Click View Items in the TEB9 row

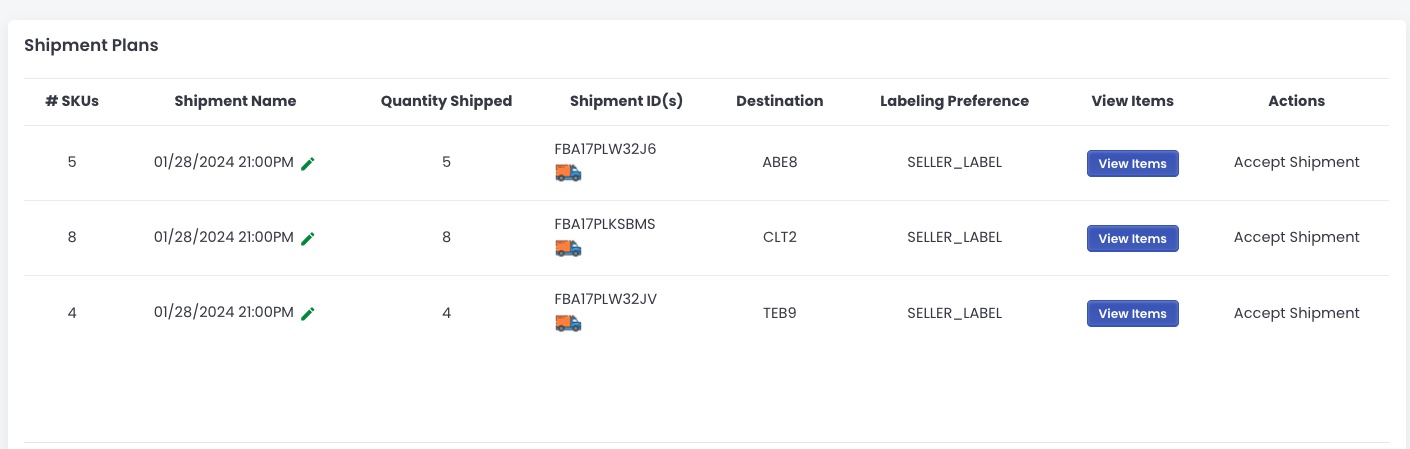[1133, 313]
